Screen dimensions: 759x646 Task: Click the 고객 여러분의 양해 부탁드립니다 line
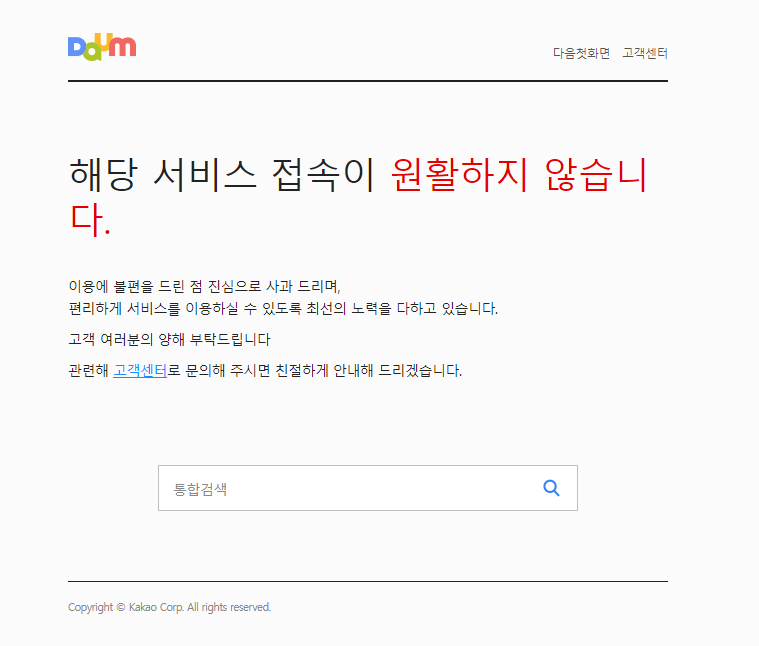point(169,340)
